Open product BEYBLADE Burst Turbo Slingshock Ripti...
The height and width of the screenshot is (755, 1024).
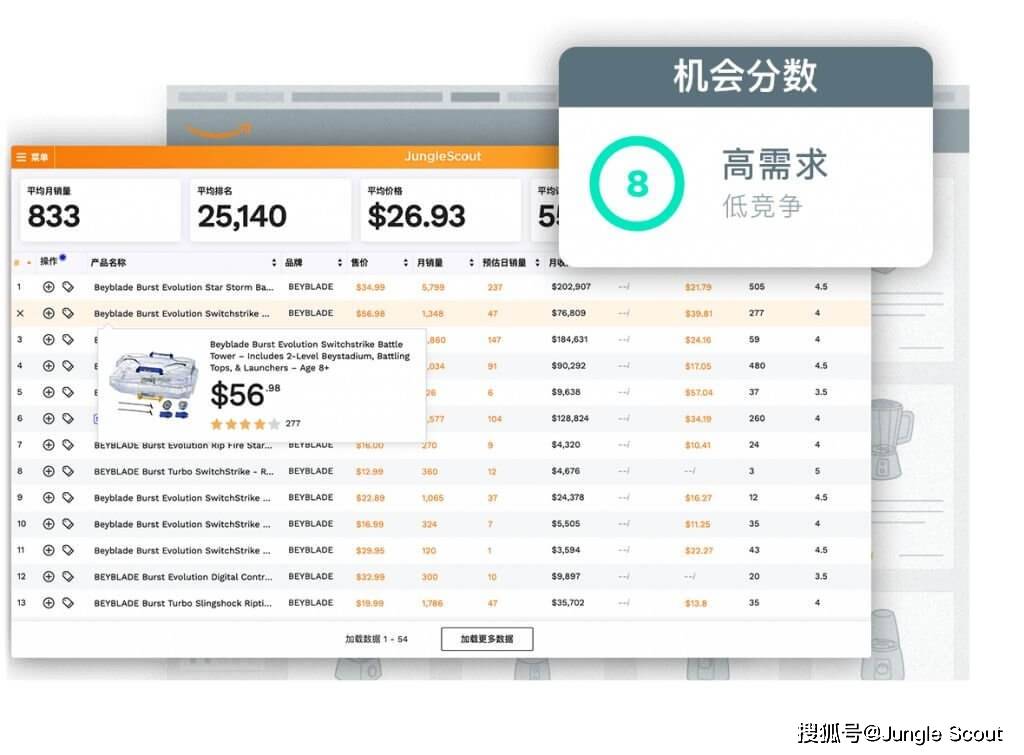point(183,603)
